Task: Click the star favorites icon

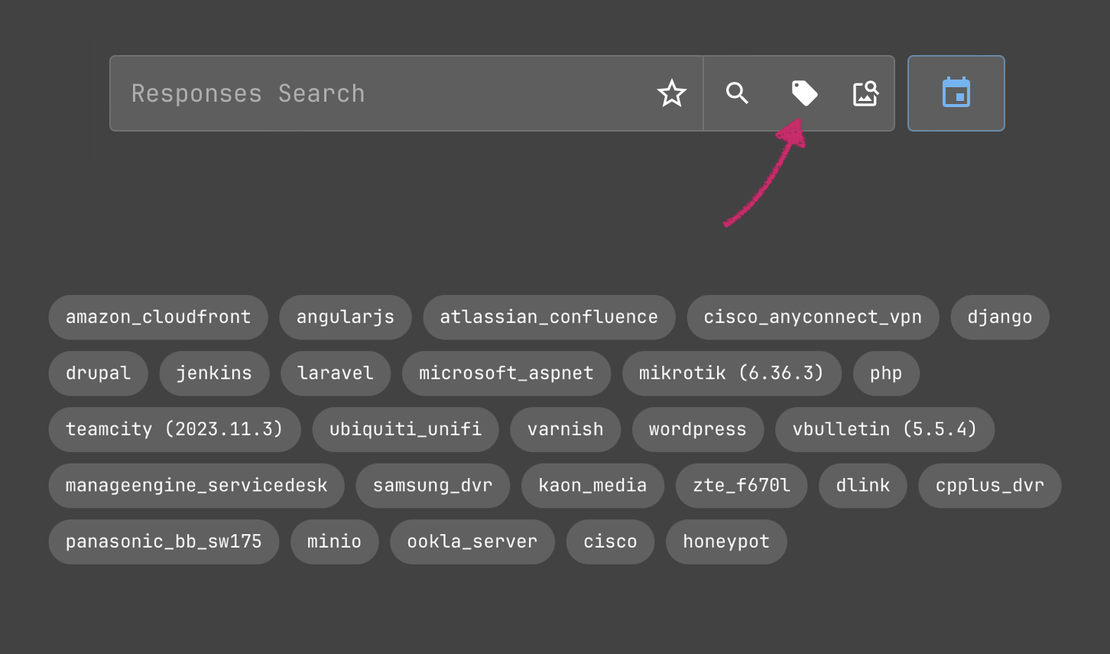Action: (x=671, y=94)
